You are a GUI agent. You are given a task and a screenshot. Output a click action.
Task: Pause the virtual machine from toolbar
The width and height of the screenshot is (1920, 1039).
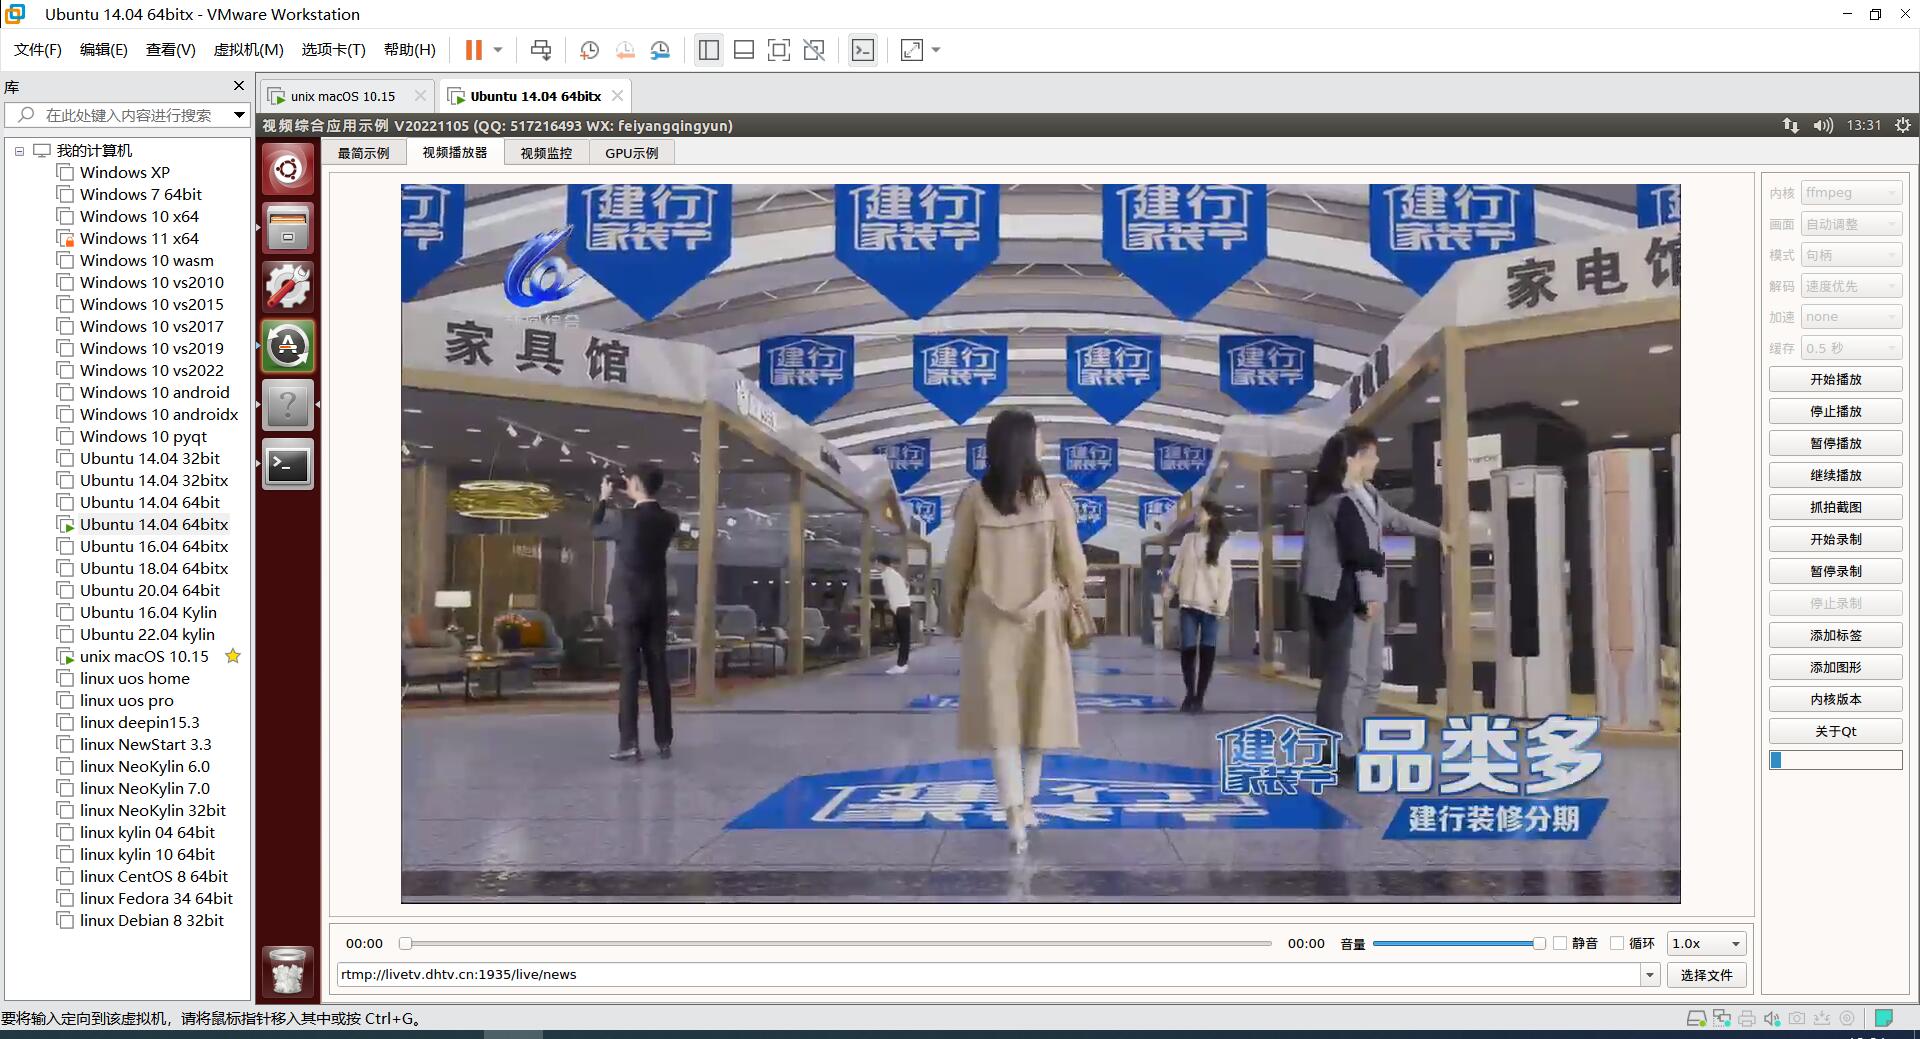pyautogui.click(x=473, y=50)
